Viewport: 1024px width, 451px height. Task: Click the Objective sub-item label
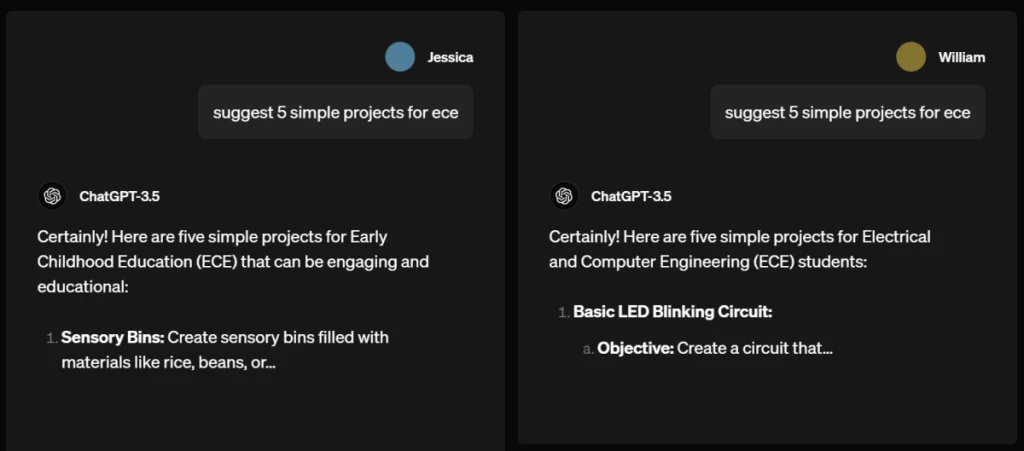(x=635, y=349)
